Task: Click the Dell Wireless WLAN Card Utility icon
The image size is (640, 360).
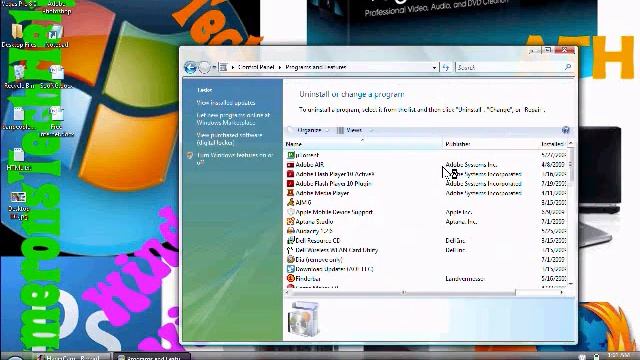Action: coord(290,250)
